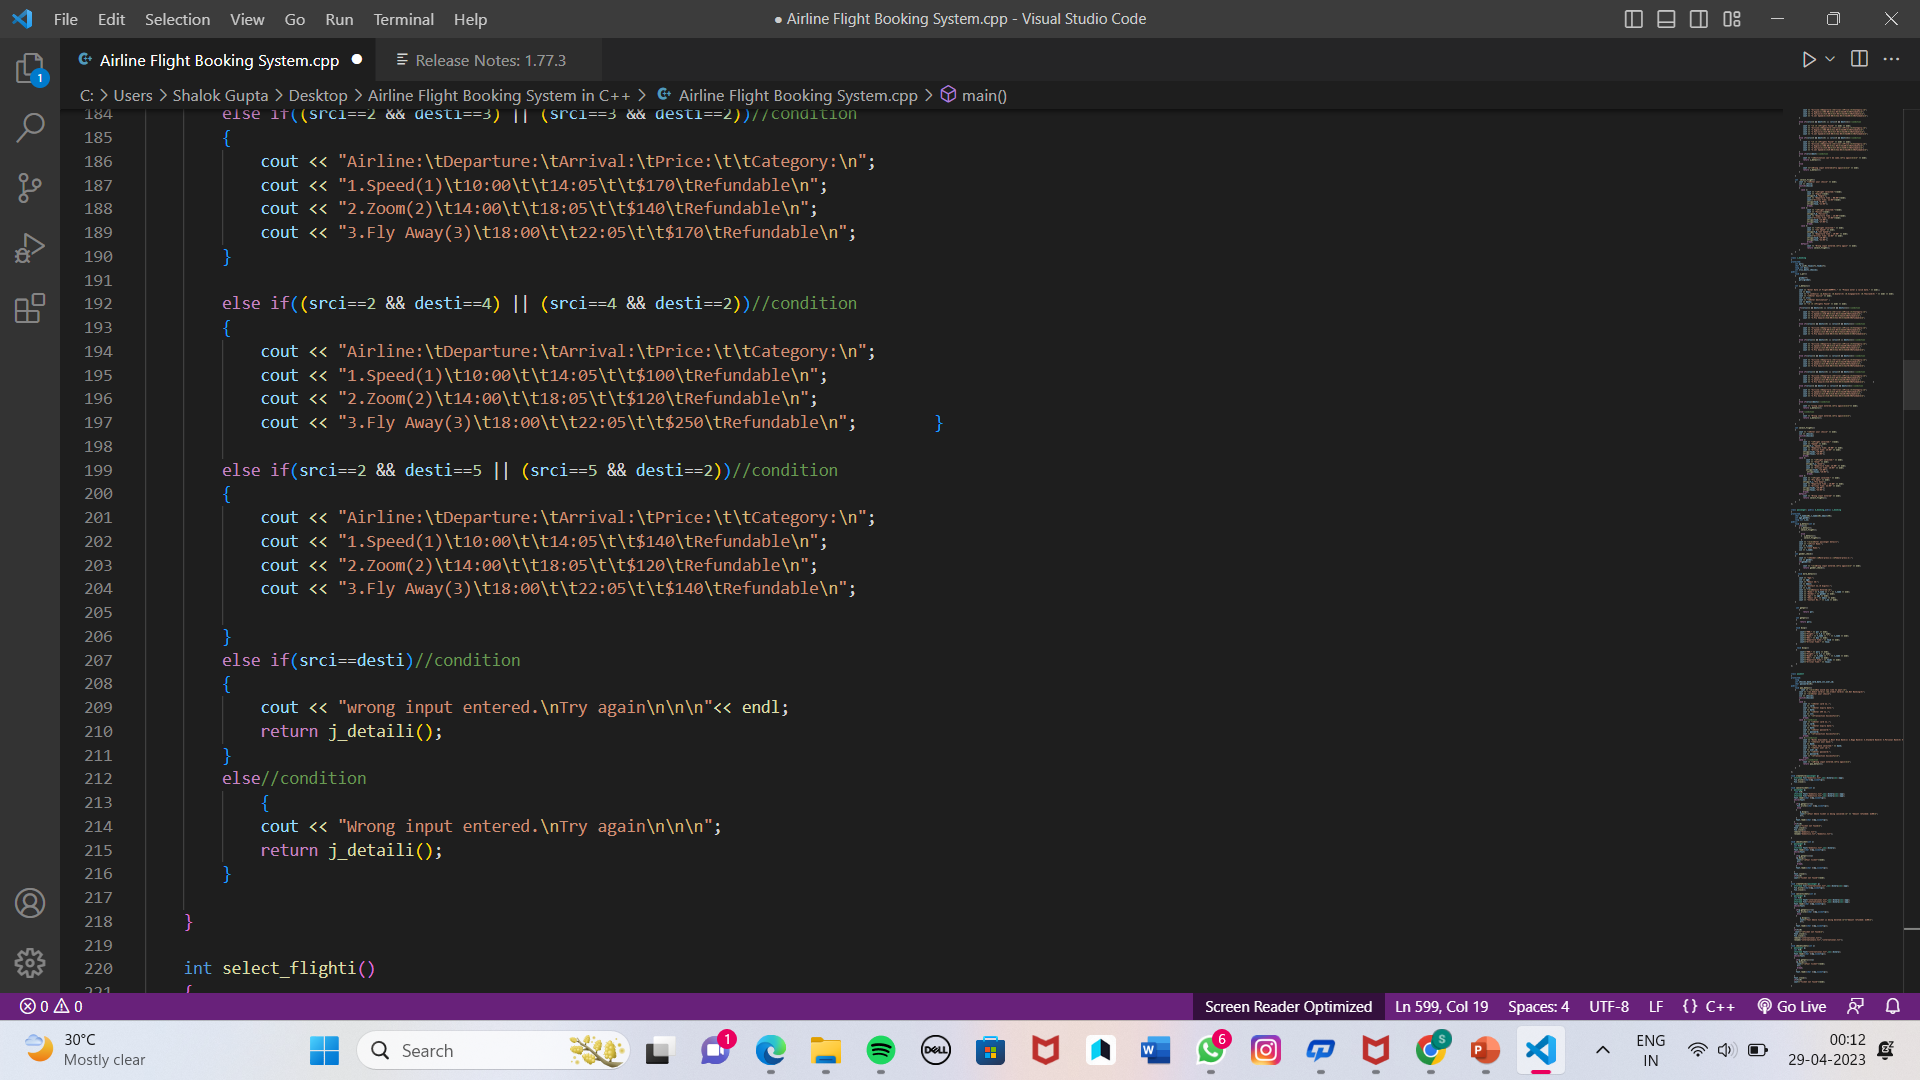Viewport: 1920px width, 1080px height.
Task: Open the Manage settings gear
Action: tap(30, 963)
